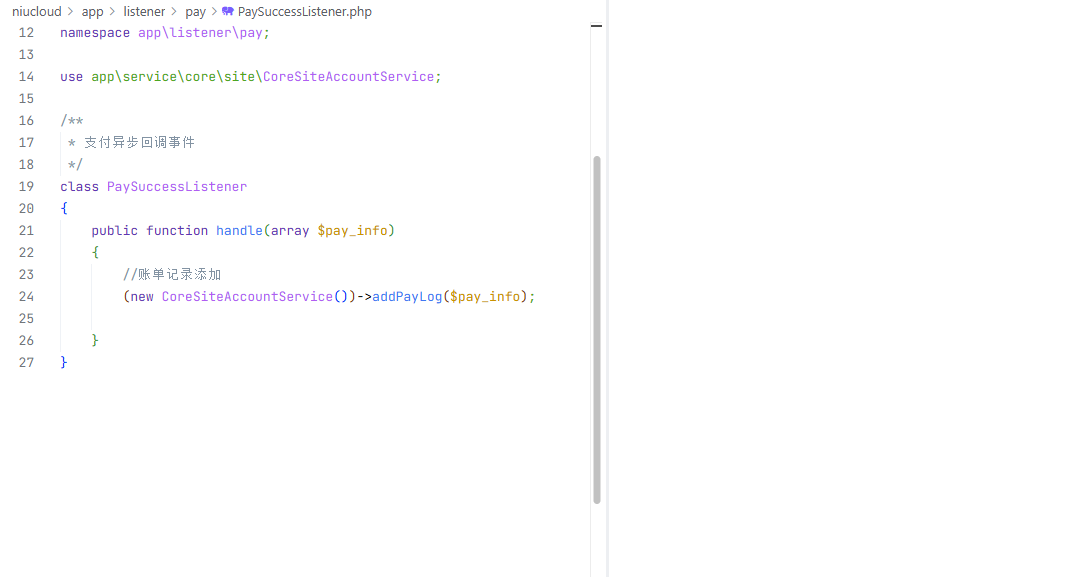This screenshot has width=1069, height=588.
Task: Open the listener breadcrumb segment
Action: point(144,12)
